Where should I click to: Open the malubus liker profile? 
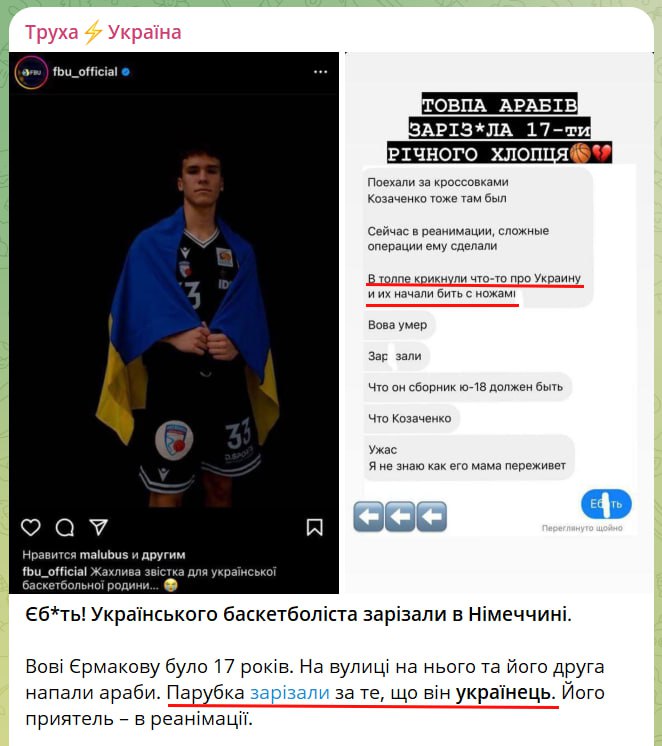(104, 555)
